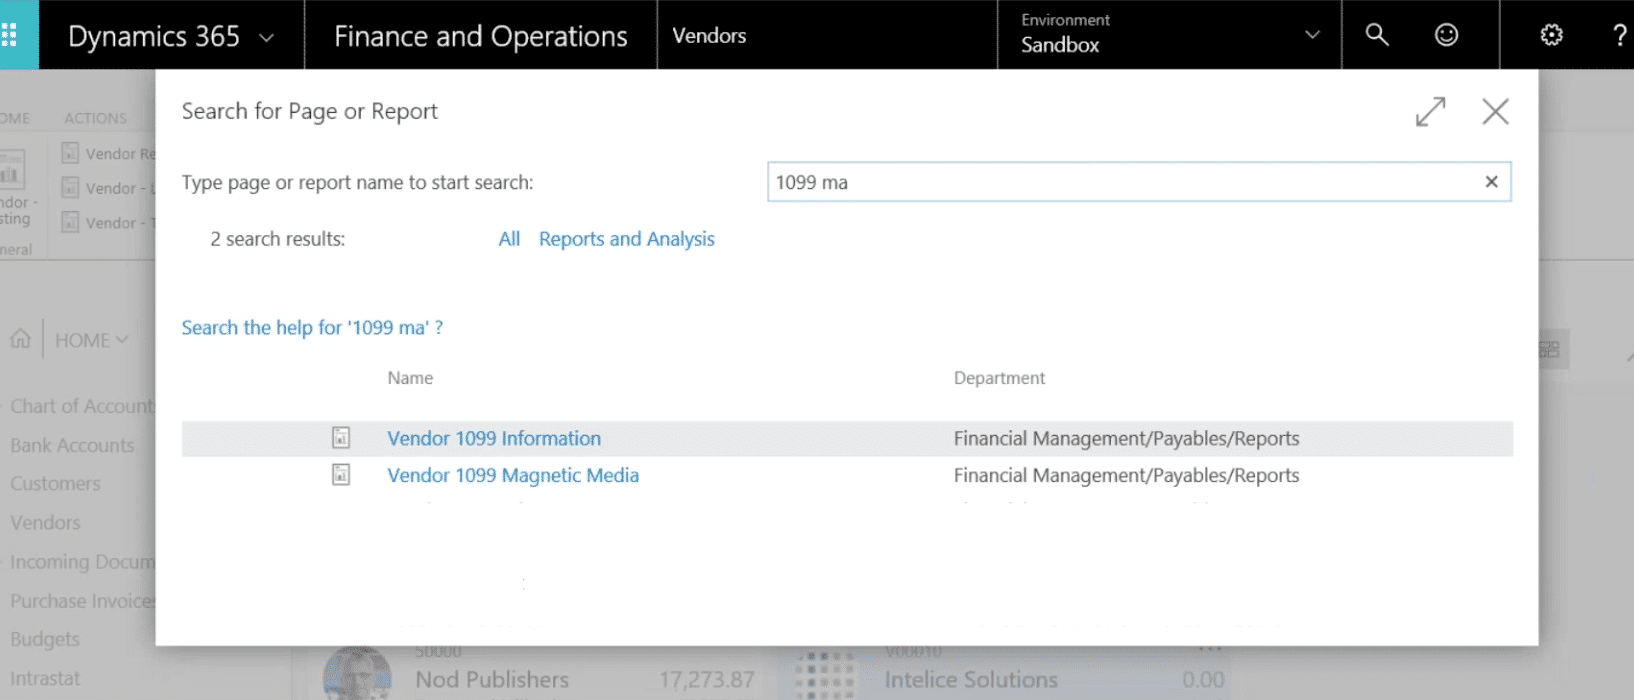
Task: Click the search magnifier icon
Action: click(x=1377, y=35)
